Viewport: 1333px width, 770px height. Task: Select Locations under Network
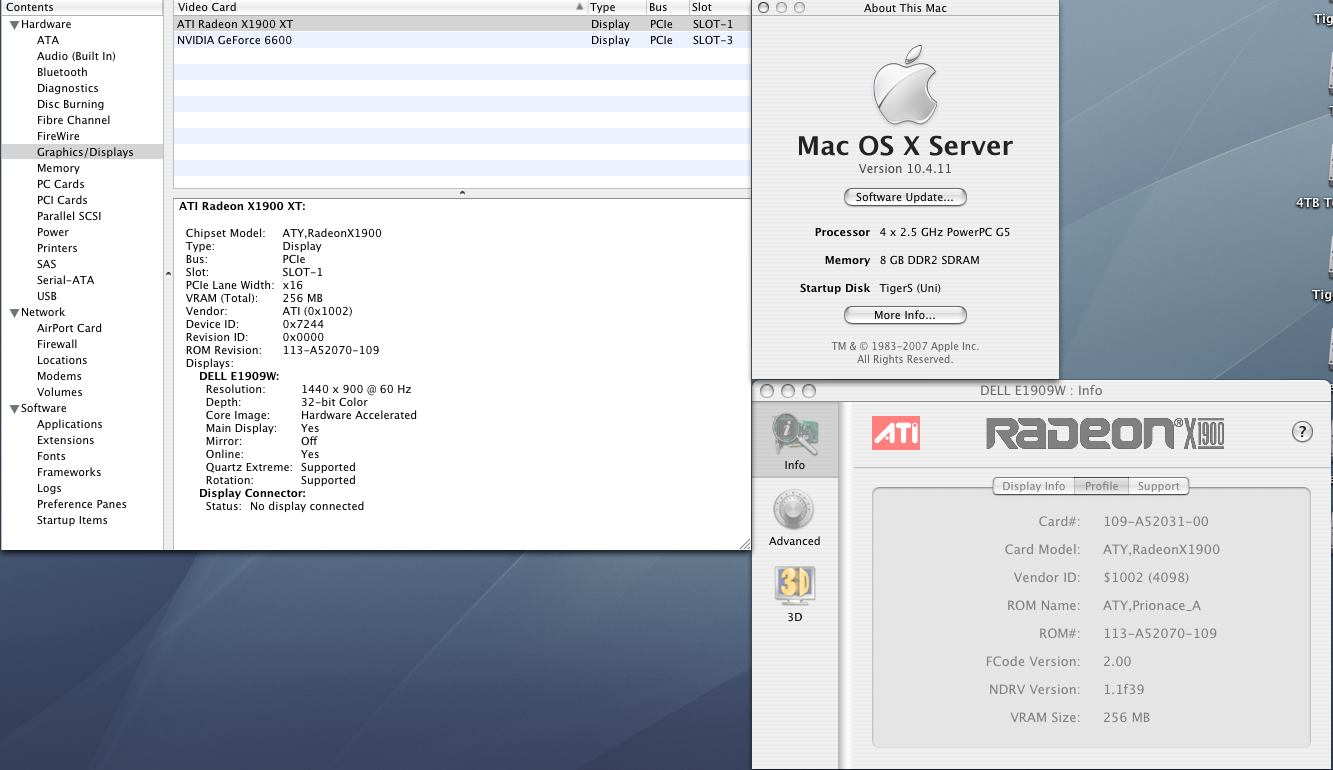point(62,360)
